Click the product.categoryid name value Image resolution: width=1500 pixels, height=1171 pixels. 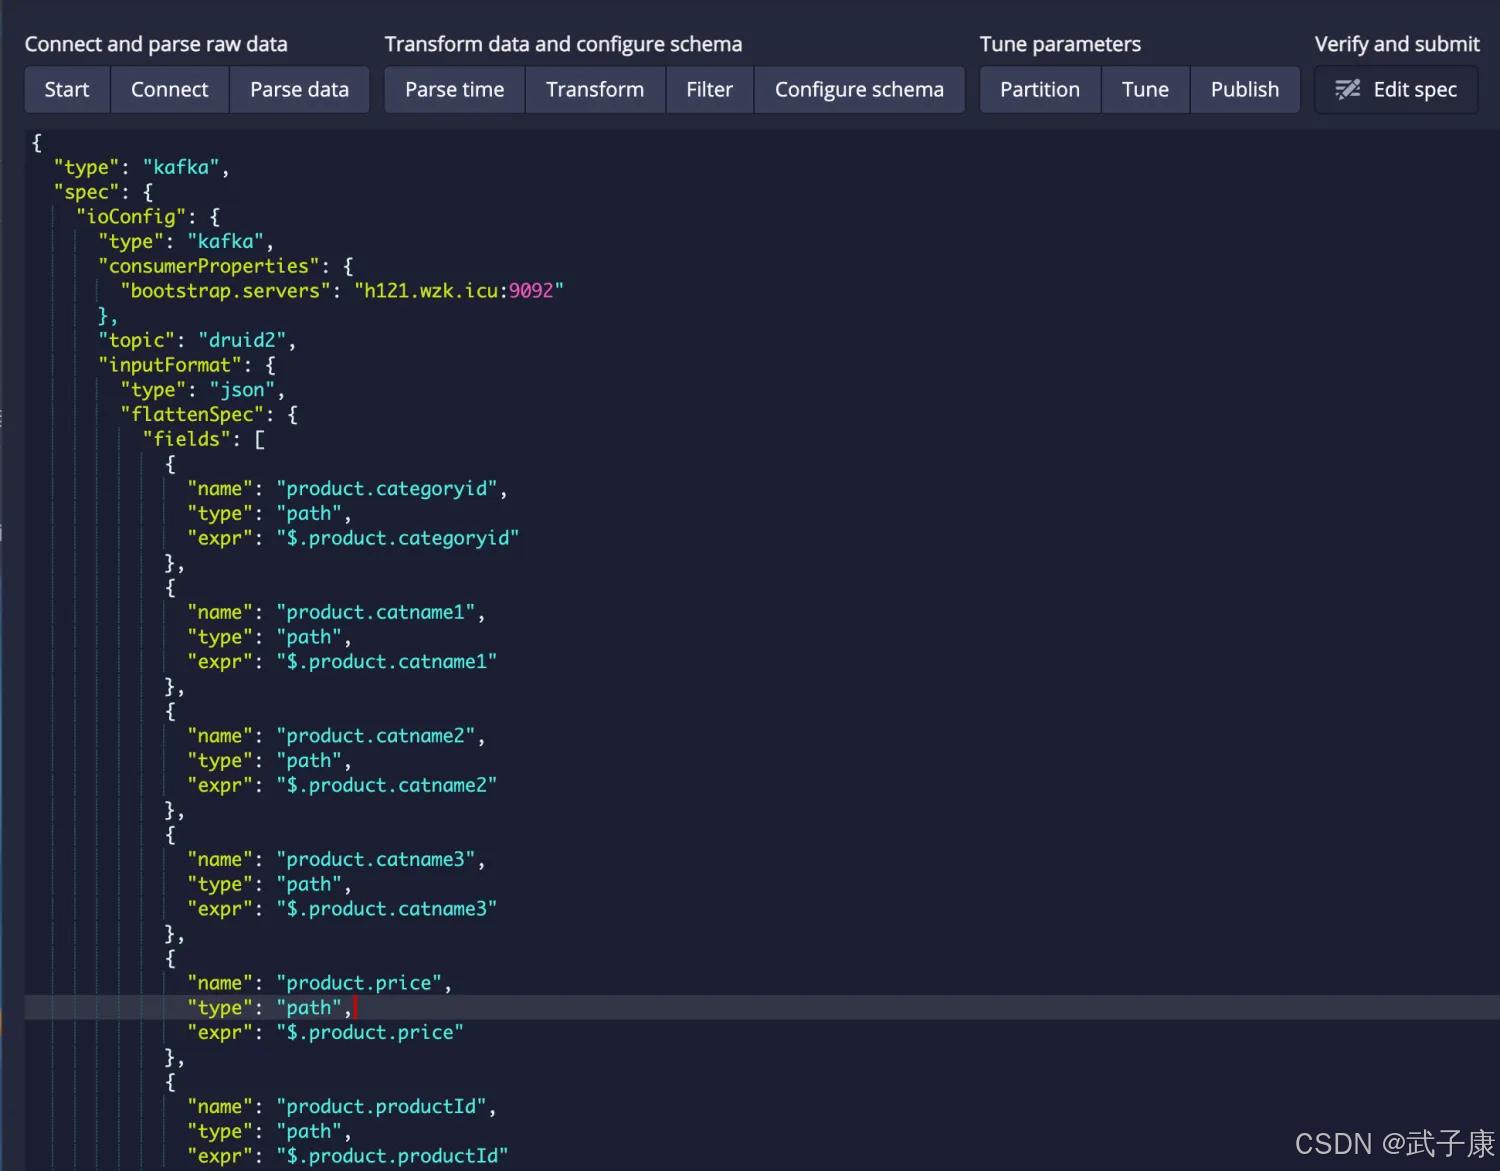(x=387, y=489)
